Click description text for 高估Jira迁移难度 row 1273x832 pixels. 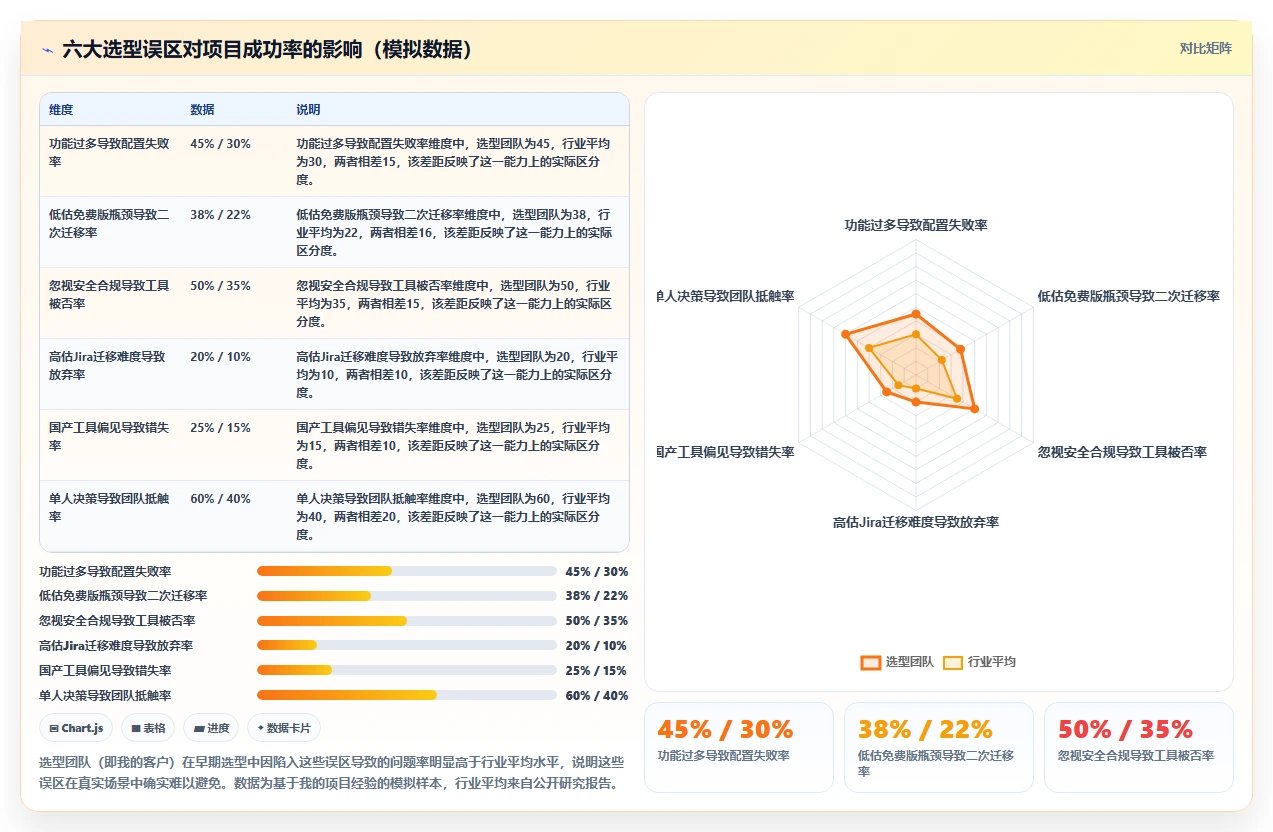[x=457, y=374]
